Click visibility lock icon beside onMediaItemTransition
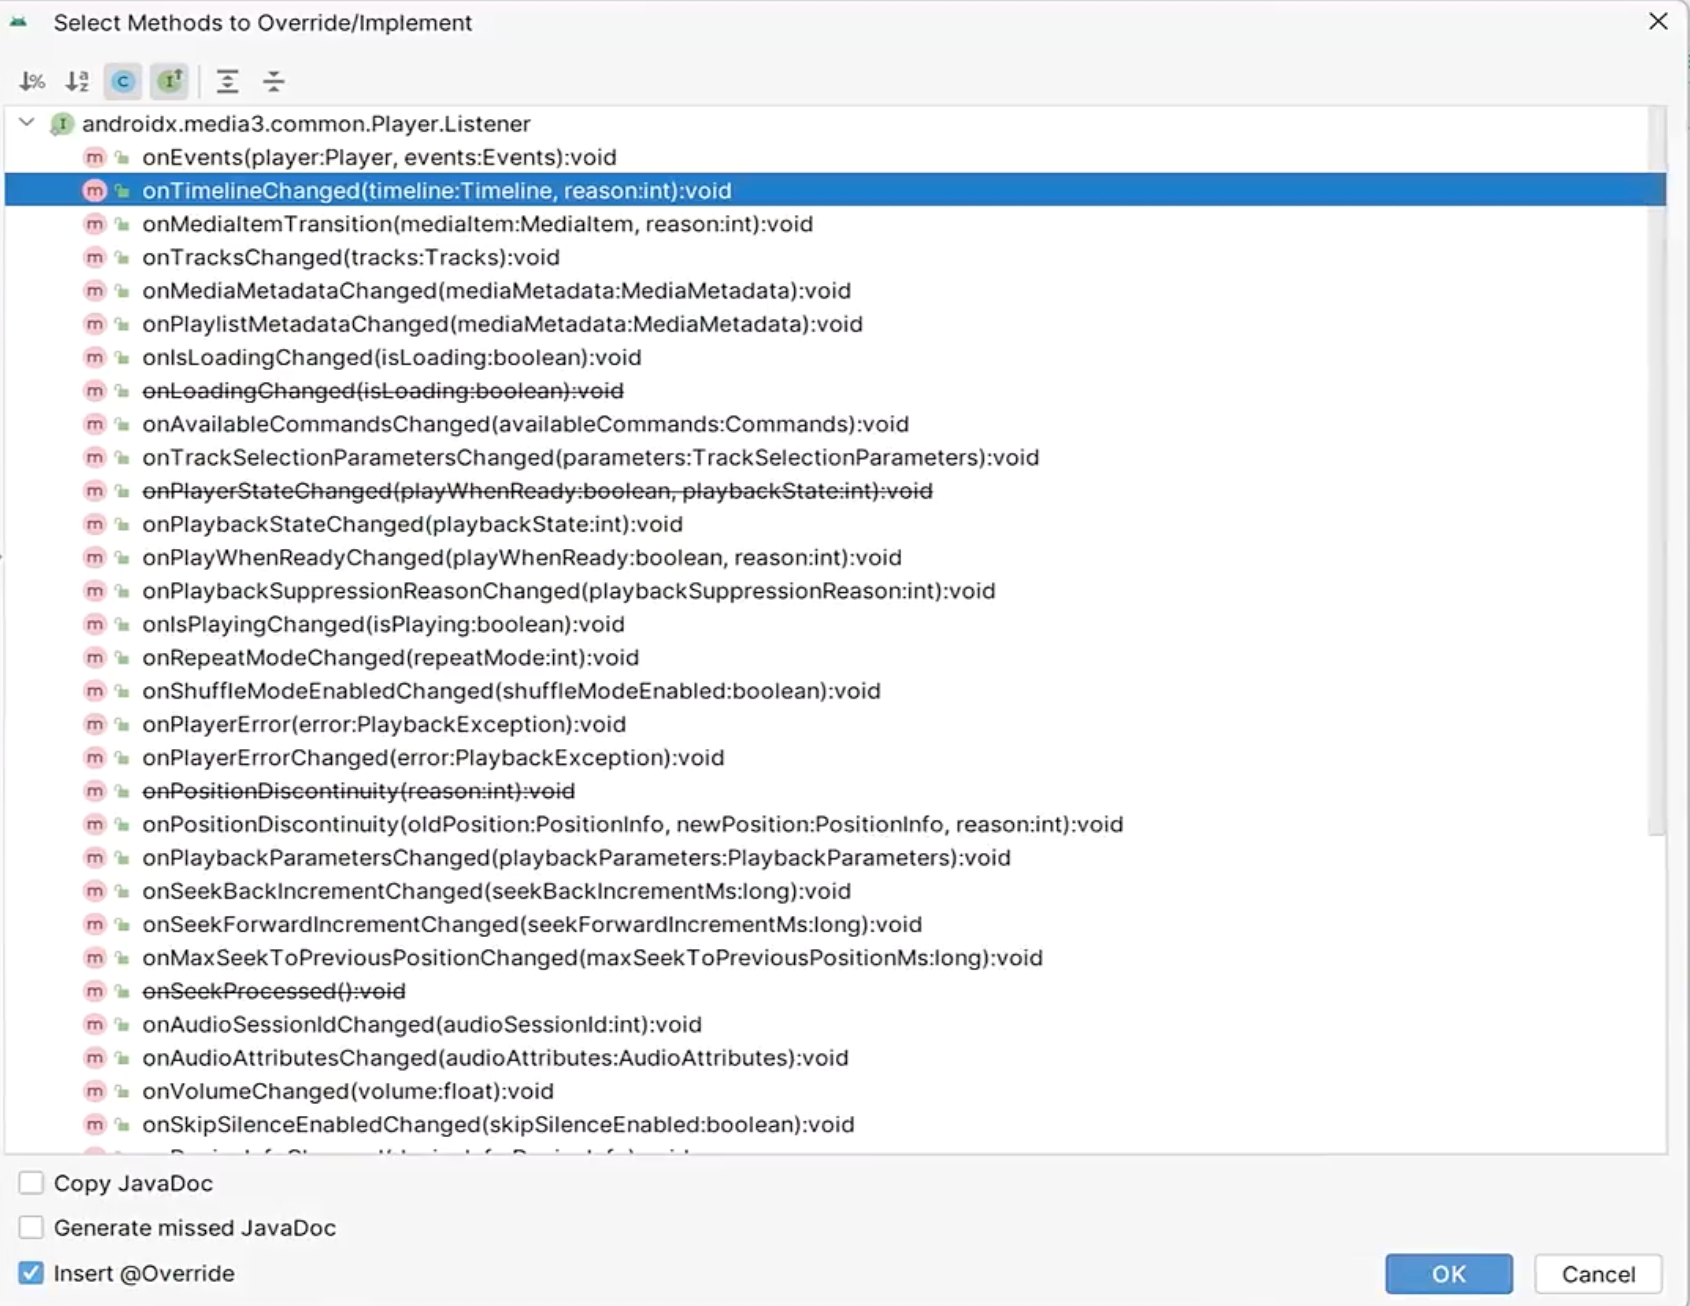This screenshot has width=1690, height=1306. (x=122, y=224)
